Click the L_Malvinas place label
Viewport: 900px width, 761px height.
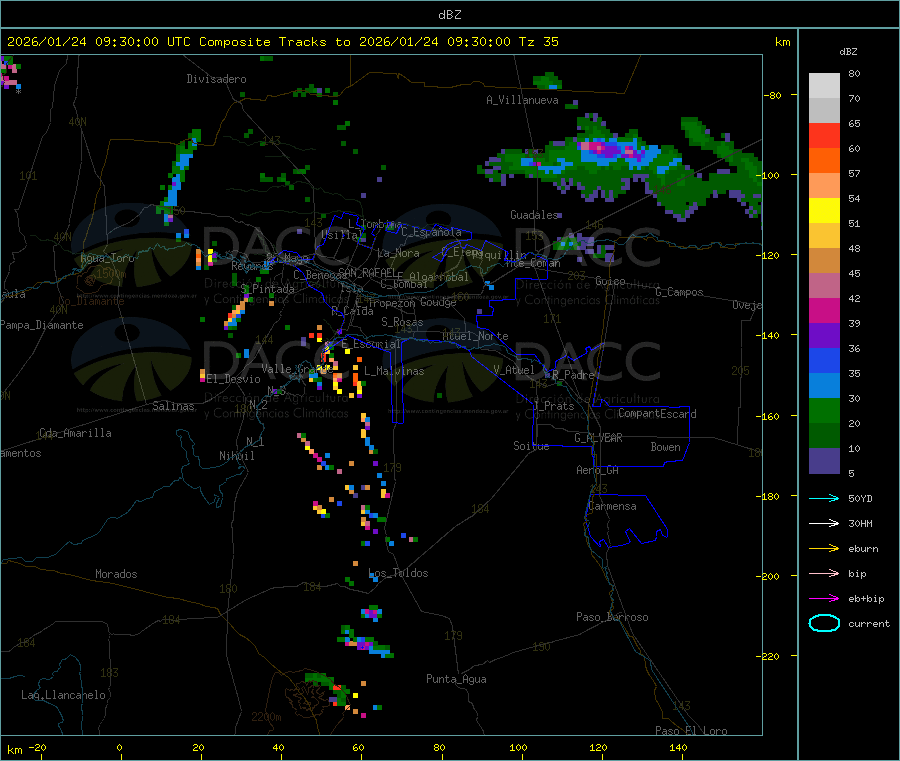394,371
